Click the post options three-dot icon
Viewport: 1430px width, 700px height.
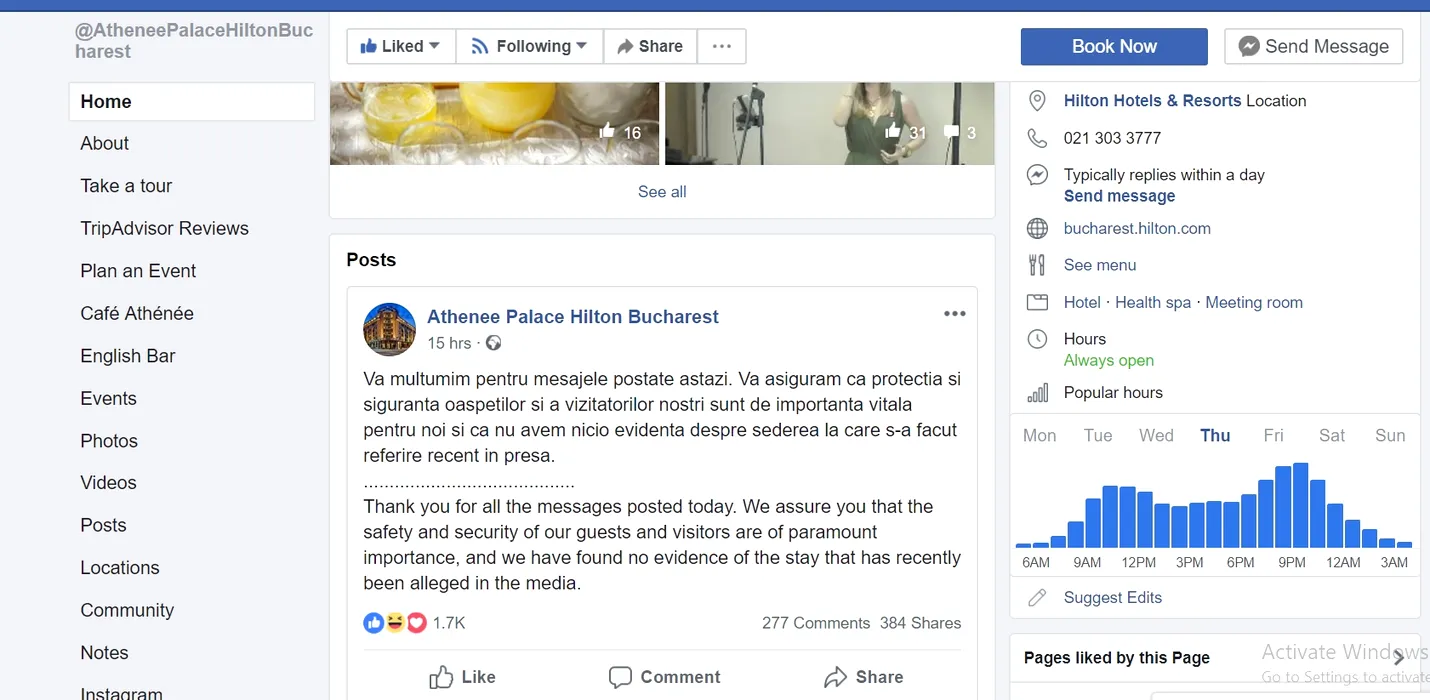click(x=954, y=314)
